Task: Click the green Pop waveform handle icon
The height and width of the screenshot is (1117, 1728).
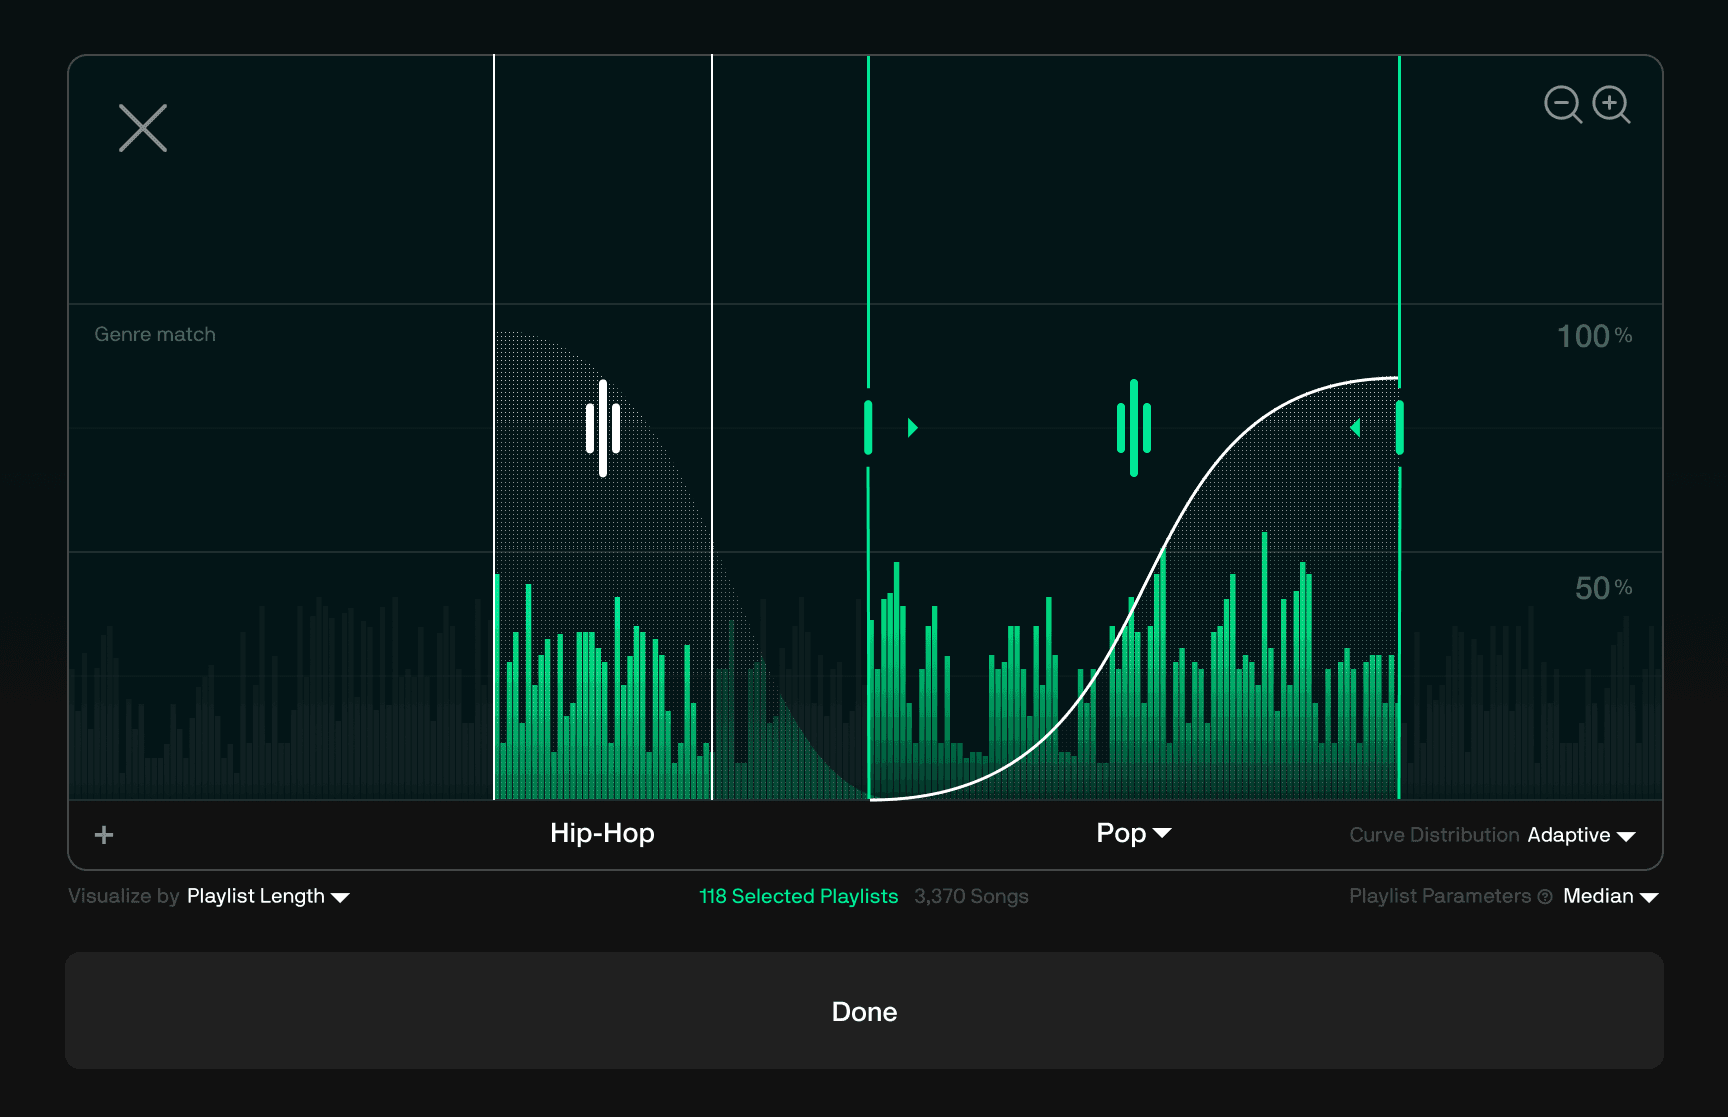Action: click(x=1134, y=428)
